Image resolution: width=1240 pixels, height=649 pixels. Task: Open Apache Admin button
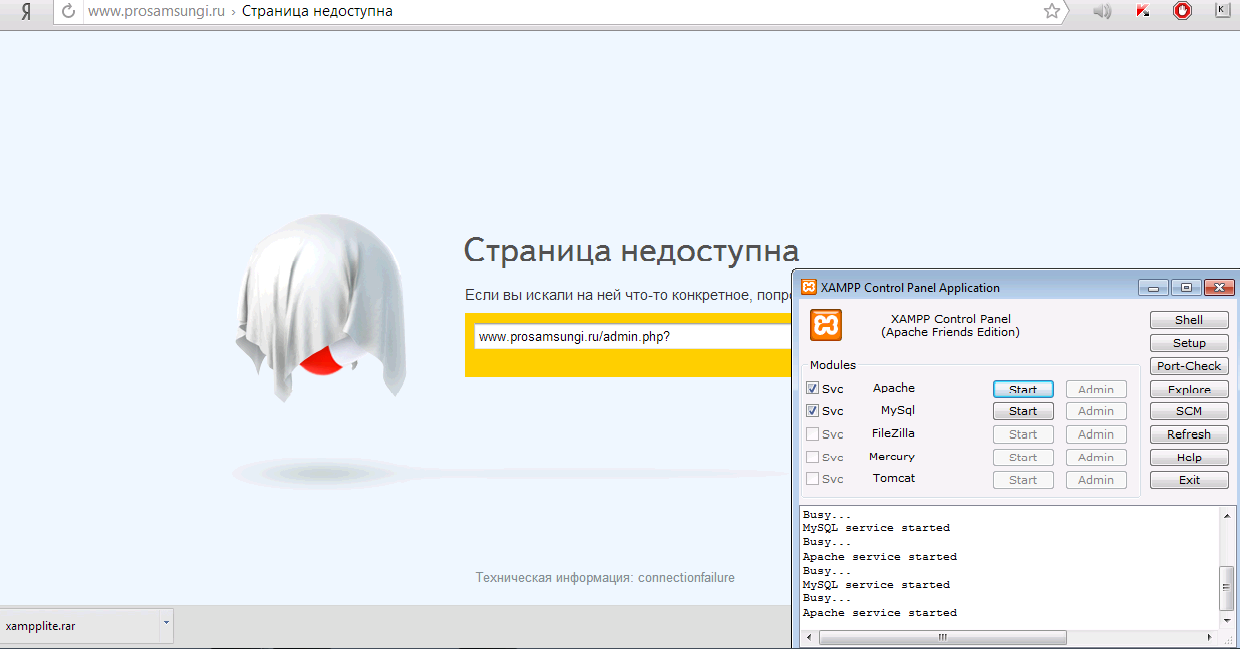[1096, 389]
